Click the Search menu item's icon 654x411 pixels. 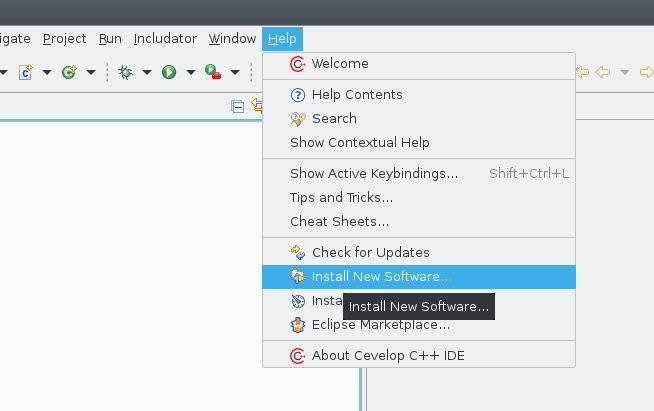pos(298,119)
